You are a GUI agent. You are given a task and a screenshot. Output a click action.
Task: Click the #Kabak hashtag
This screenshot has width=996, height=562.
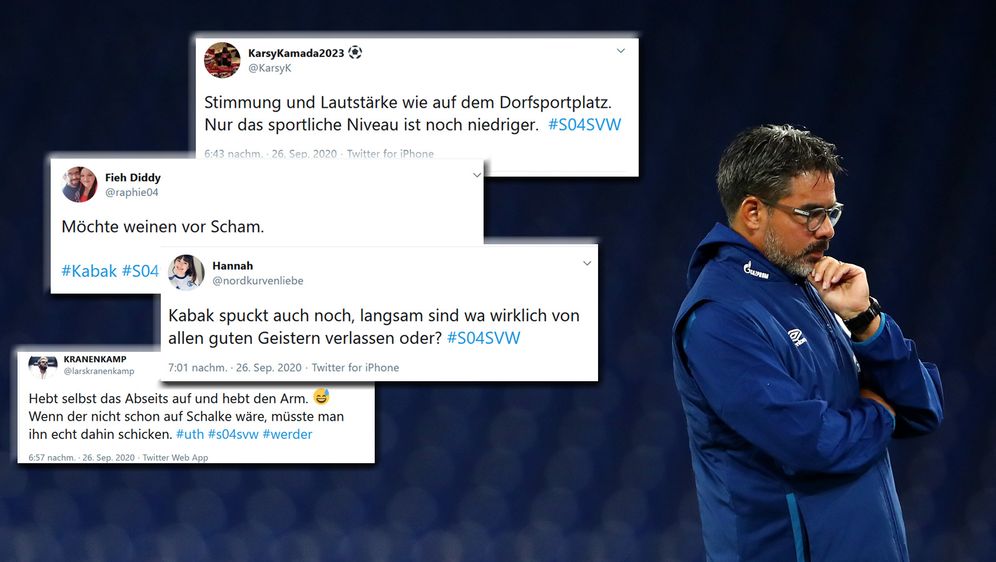[x=89, y=271]
